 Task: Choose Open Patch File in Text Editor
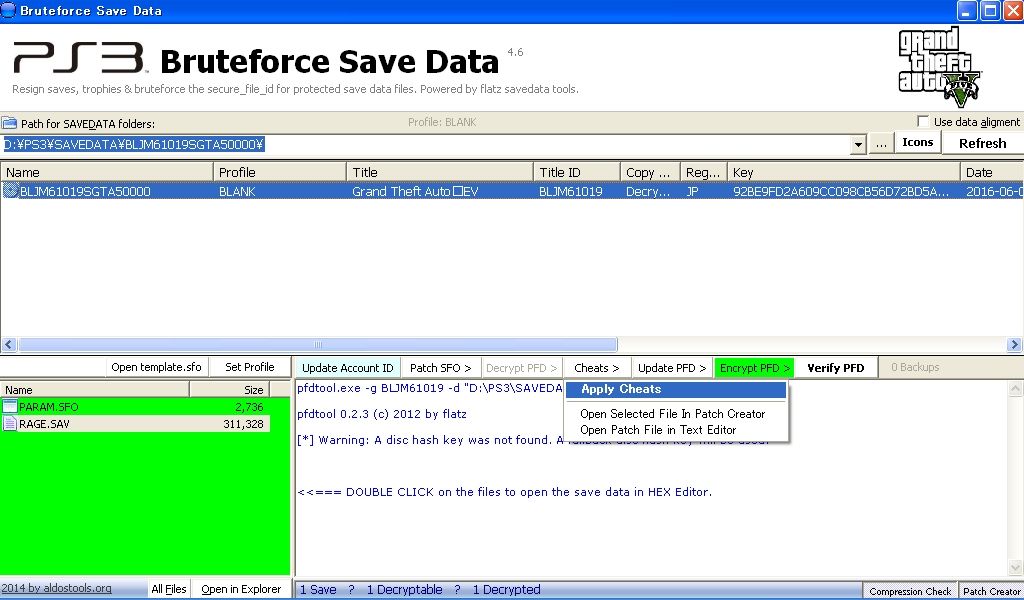coord(658,430)
